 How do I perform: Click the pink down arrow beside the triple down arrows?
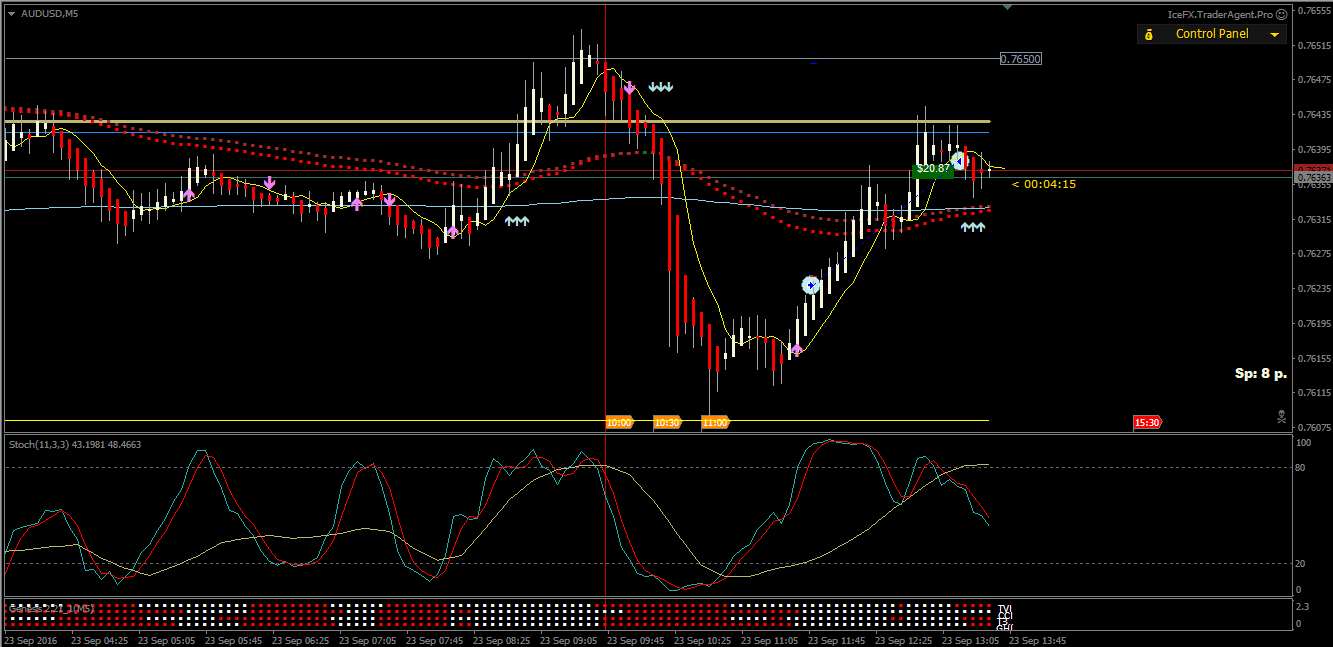629,89
